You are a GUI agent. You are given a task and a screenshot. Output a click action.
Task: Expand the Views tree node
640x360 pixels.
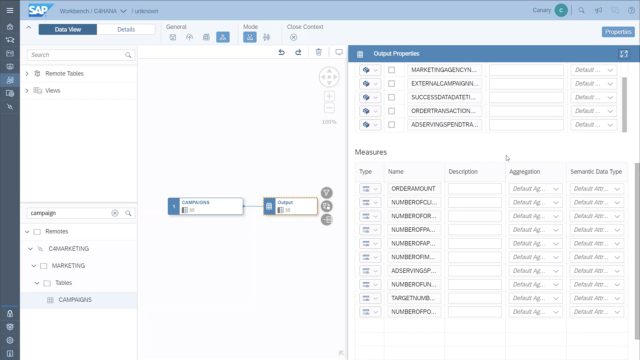click(x=27, y=91)
